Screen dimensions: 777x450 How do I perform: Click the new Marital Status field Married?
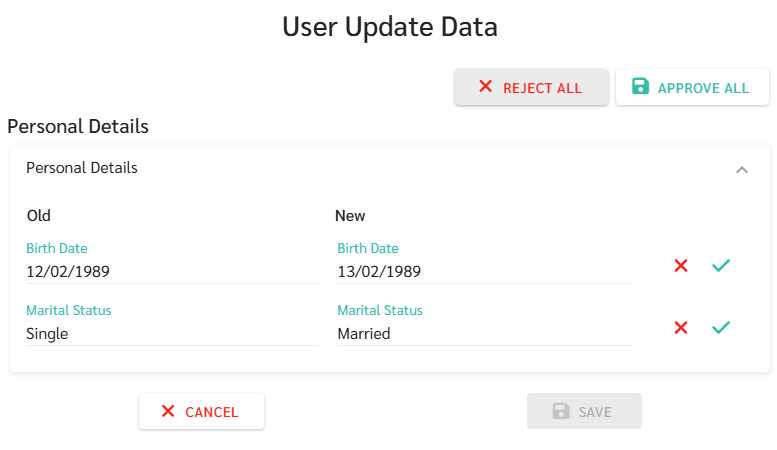[x=484, y=334]
